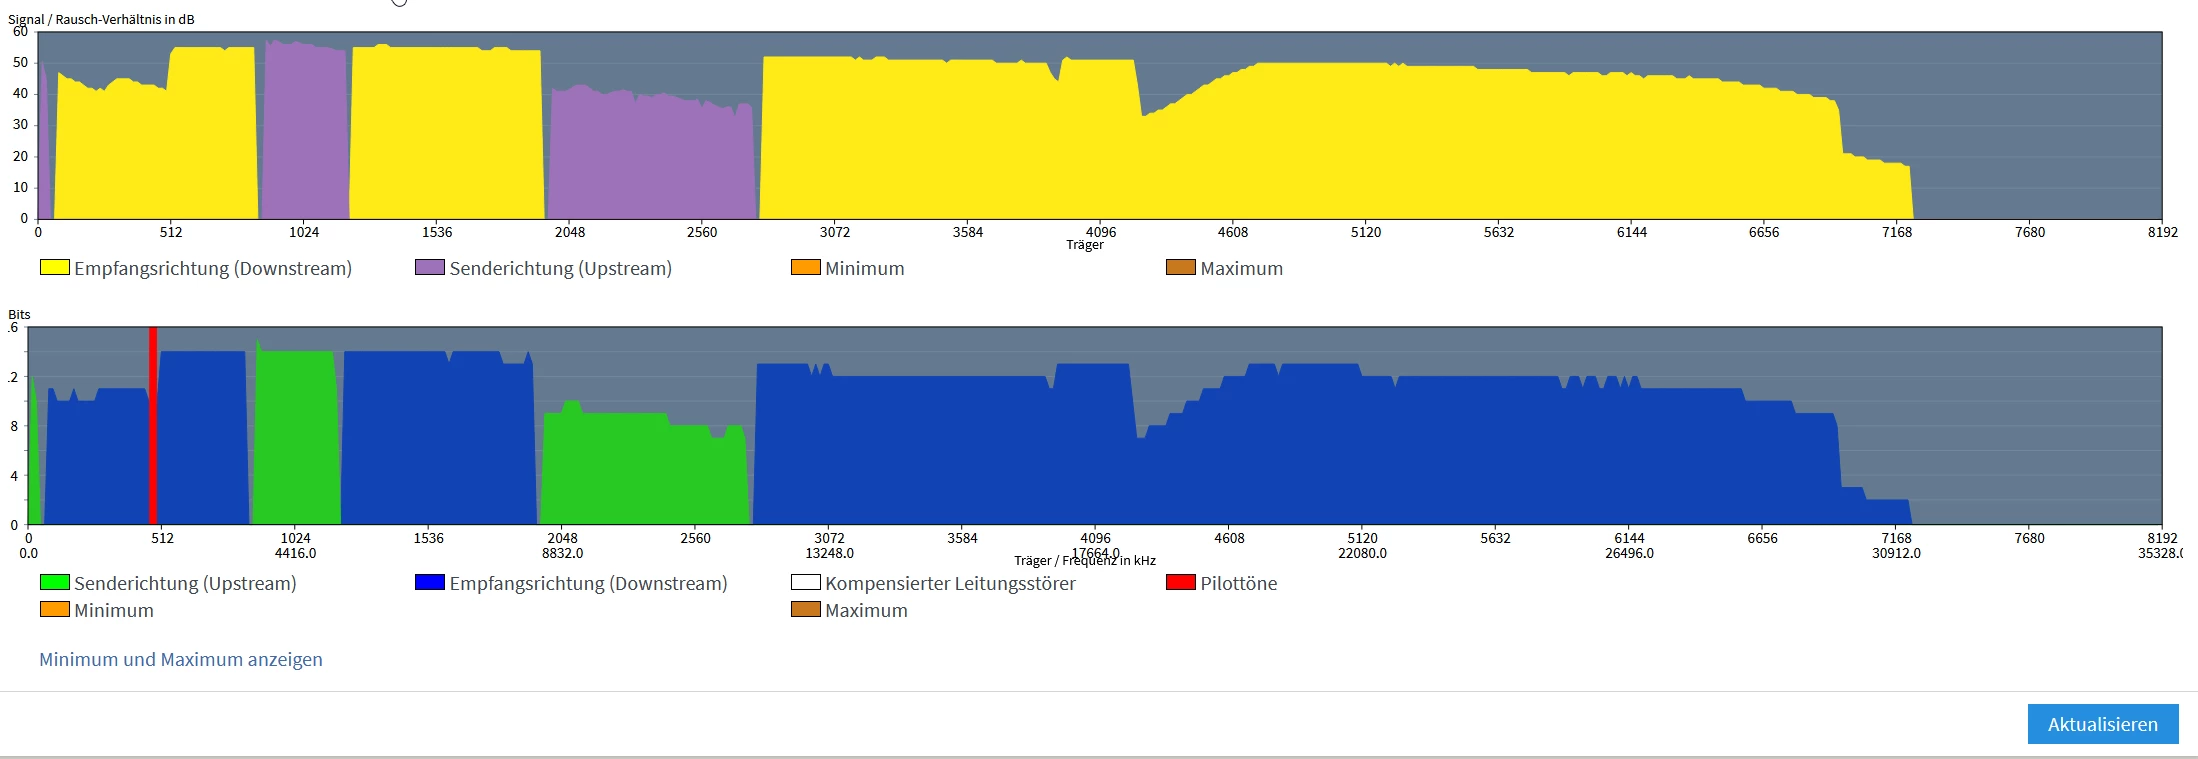The width and height of the screenshot is (2198, 759).
Task: Click 'Minimum' label in the Bits legend
Action: pyautogui.click(x=114, y=610)
